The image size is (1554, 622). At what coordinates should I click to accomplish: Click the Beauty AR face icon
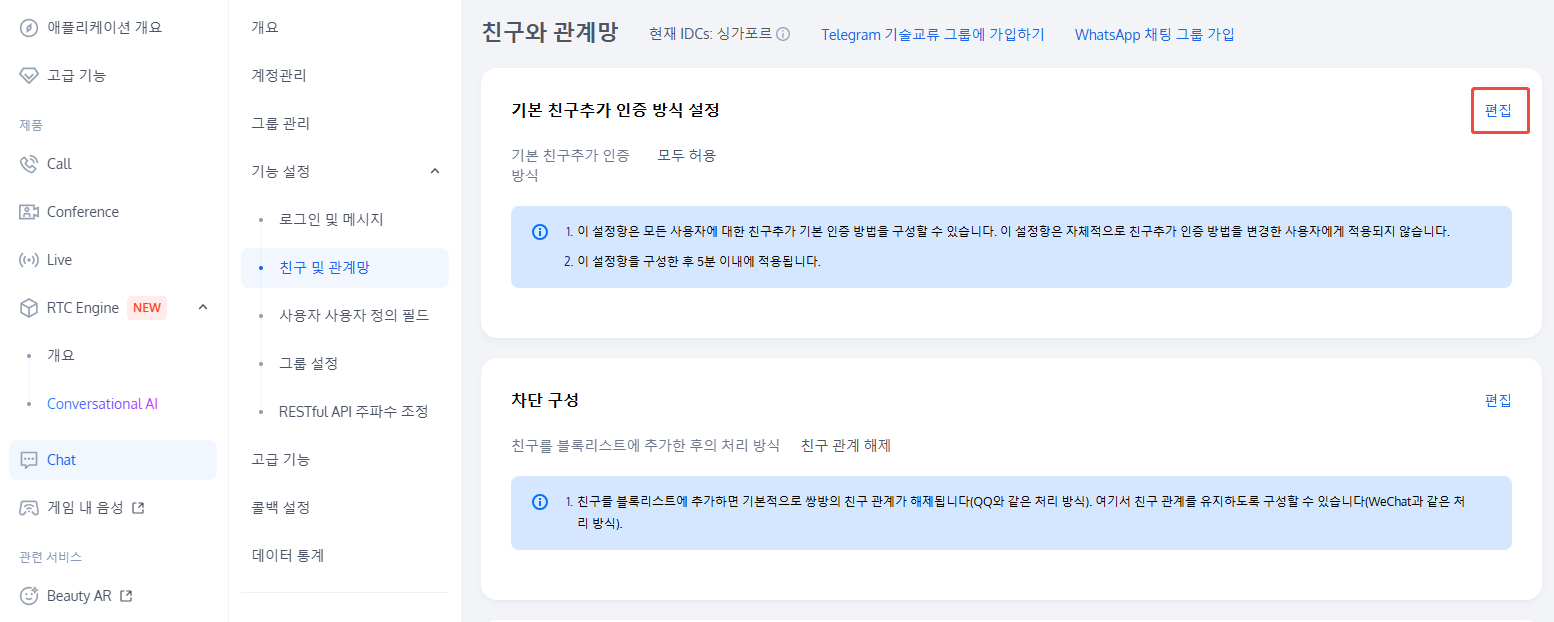coord(29,596)
